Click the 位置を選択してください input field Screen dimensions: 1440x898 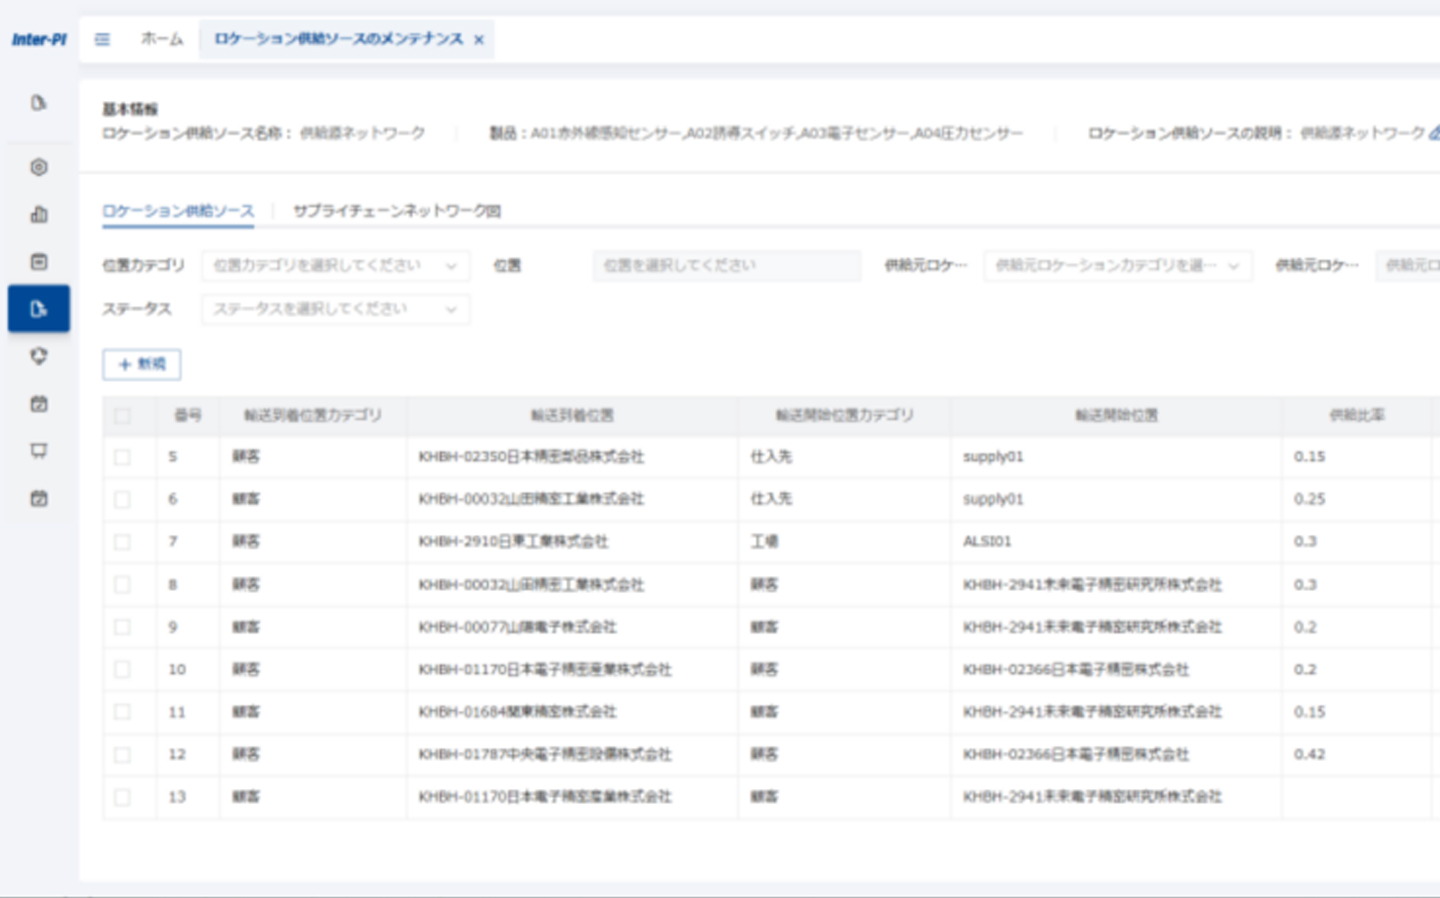pyautogui.click(x=726, y=266)
